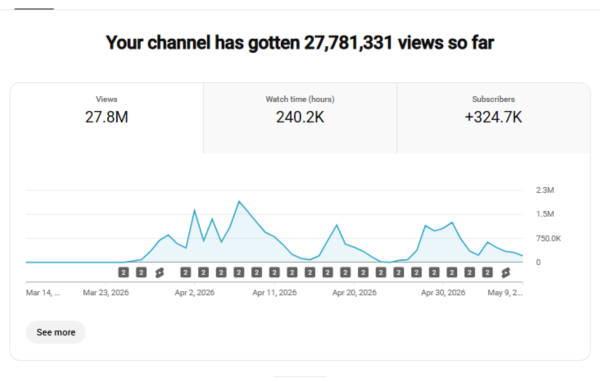Screen dimensions: 600x383
Task: Click the 27.8M views value
Action: pyautogui.click(x=107, y=117)
